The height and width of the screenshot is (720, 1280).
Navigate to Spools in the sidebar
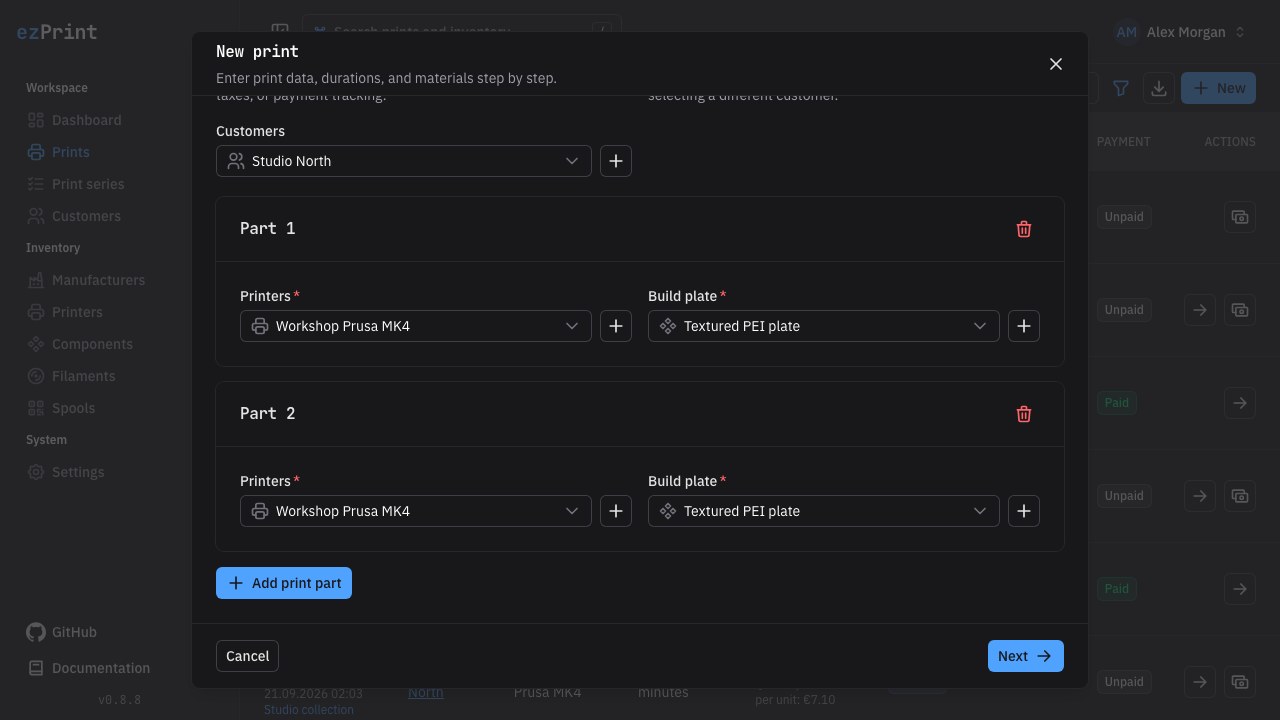[x=61, y=408]
